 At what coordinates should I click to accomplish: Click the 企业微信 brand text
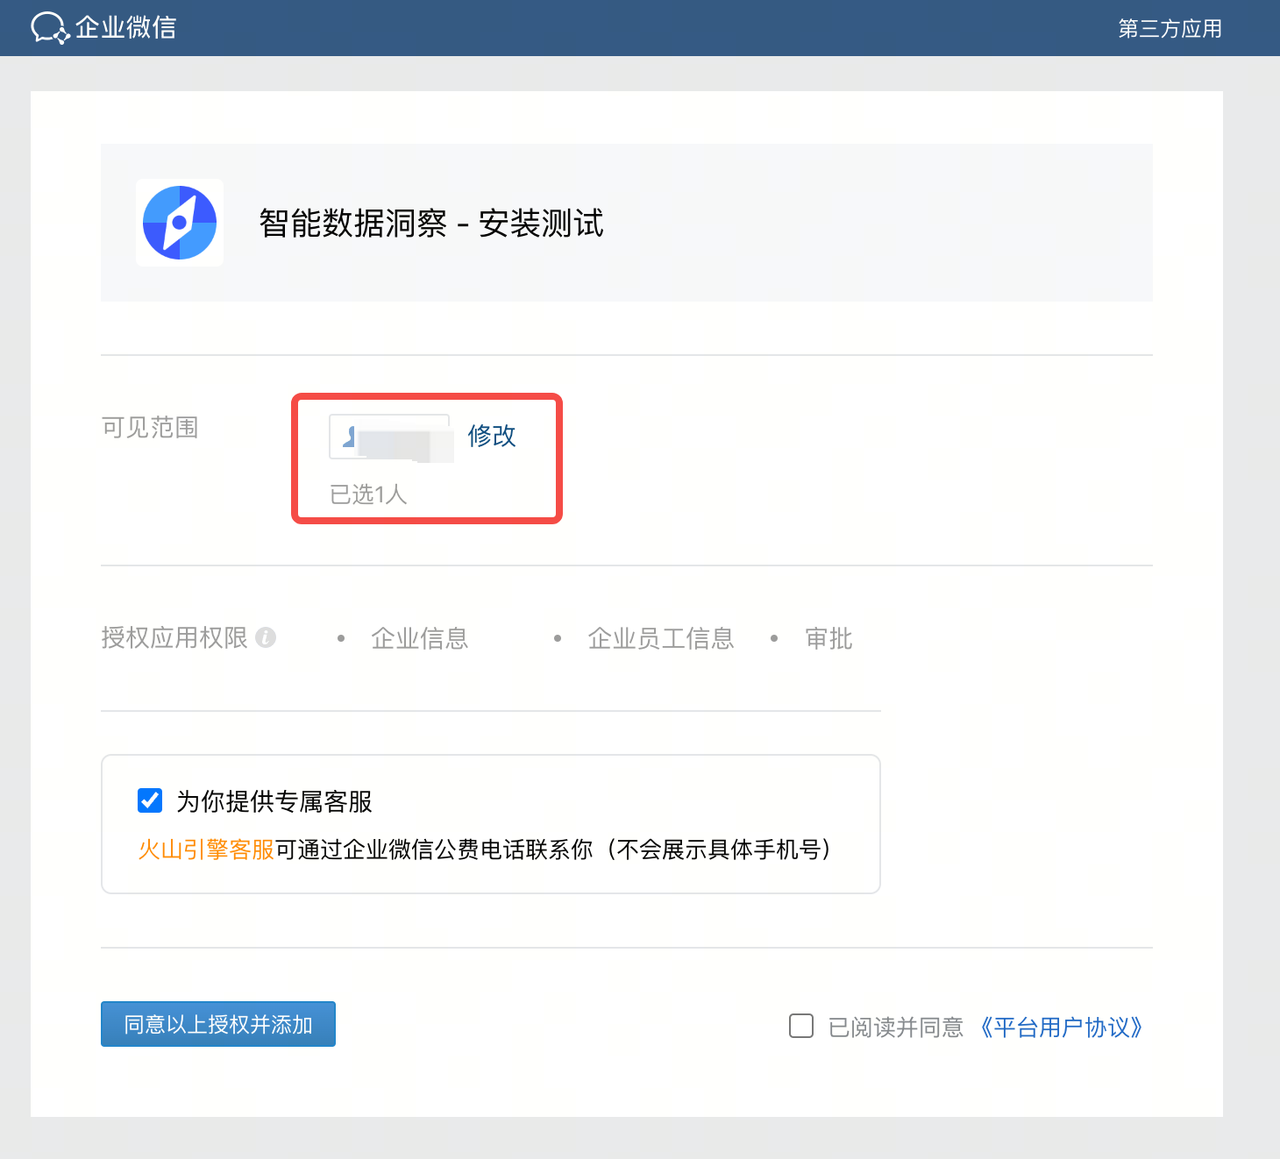pyautogui.click(x=126, y=28)
